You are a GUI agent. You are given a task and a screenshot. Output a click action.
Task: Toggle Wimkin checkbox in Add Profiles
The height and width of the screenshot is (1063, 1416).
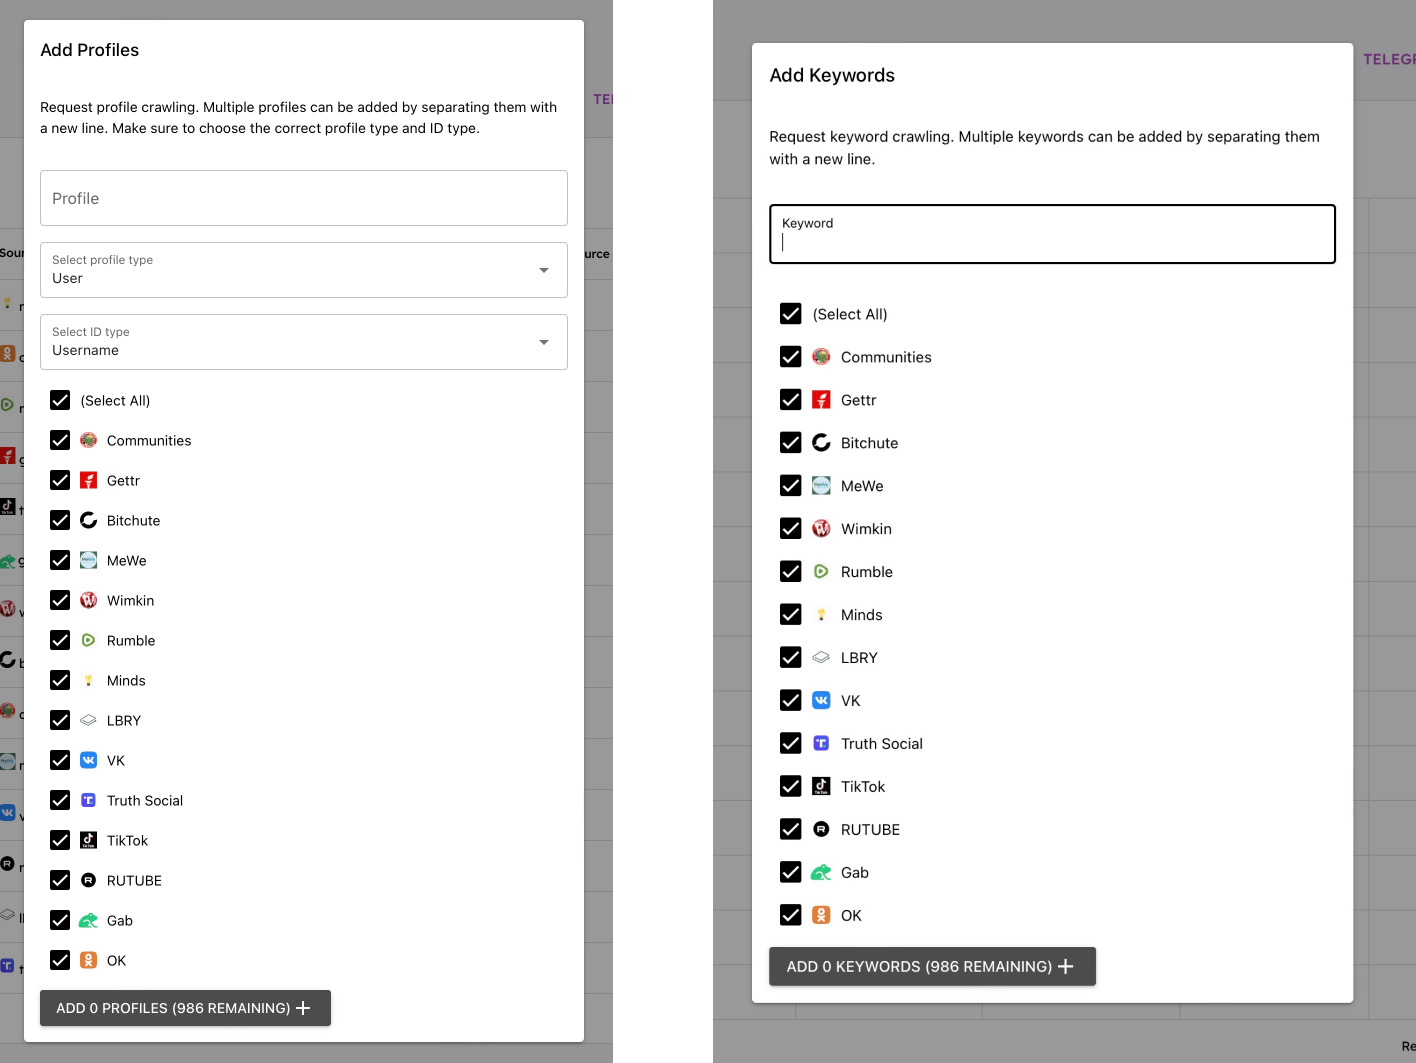(60, 600)
